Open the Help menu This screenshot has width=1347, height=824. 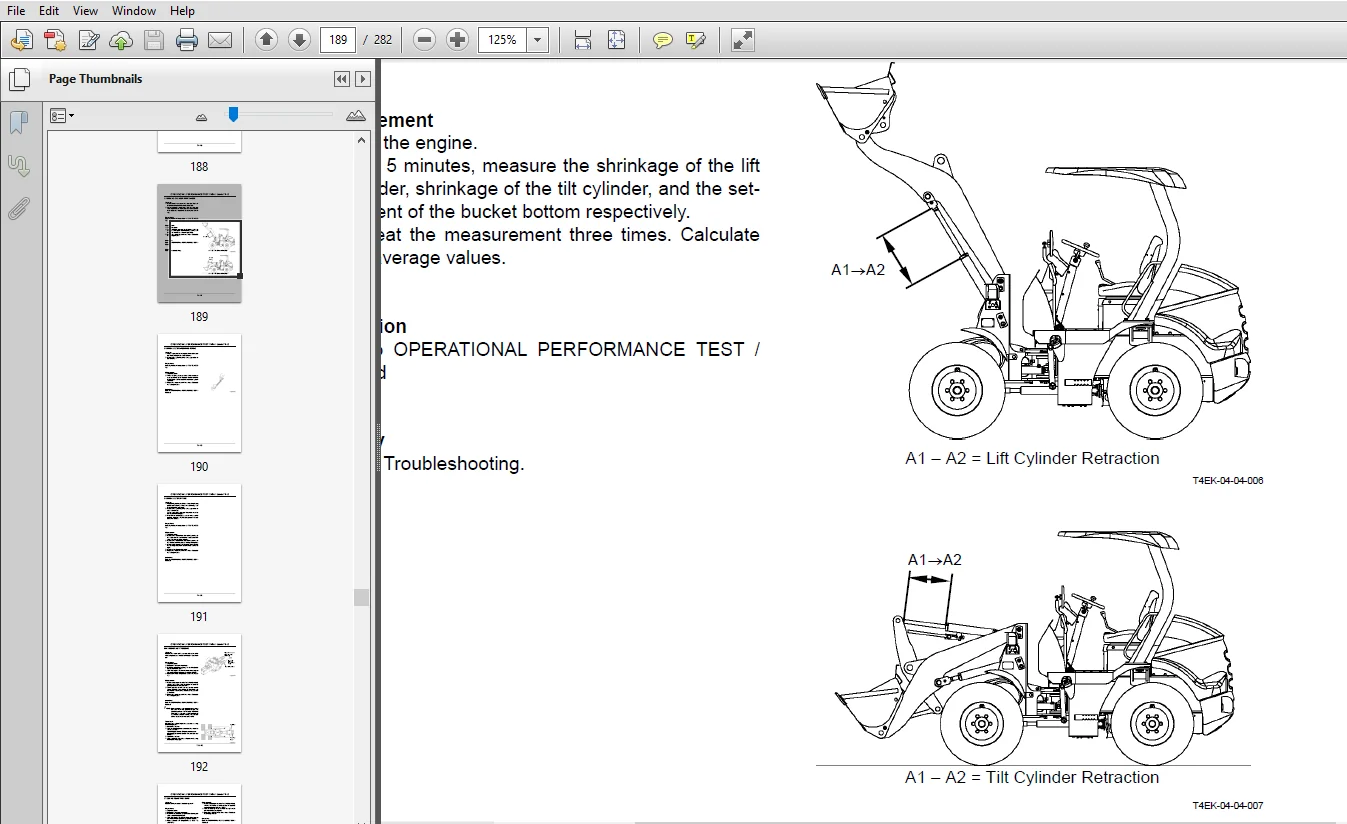pyautogui.click(x=183, y=11)
